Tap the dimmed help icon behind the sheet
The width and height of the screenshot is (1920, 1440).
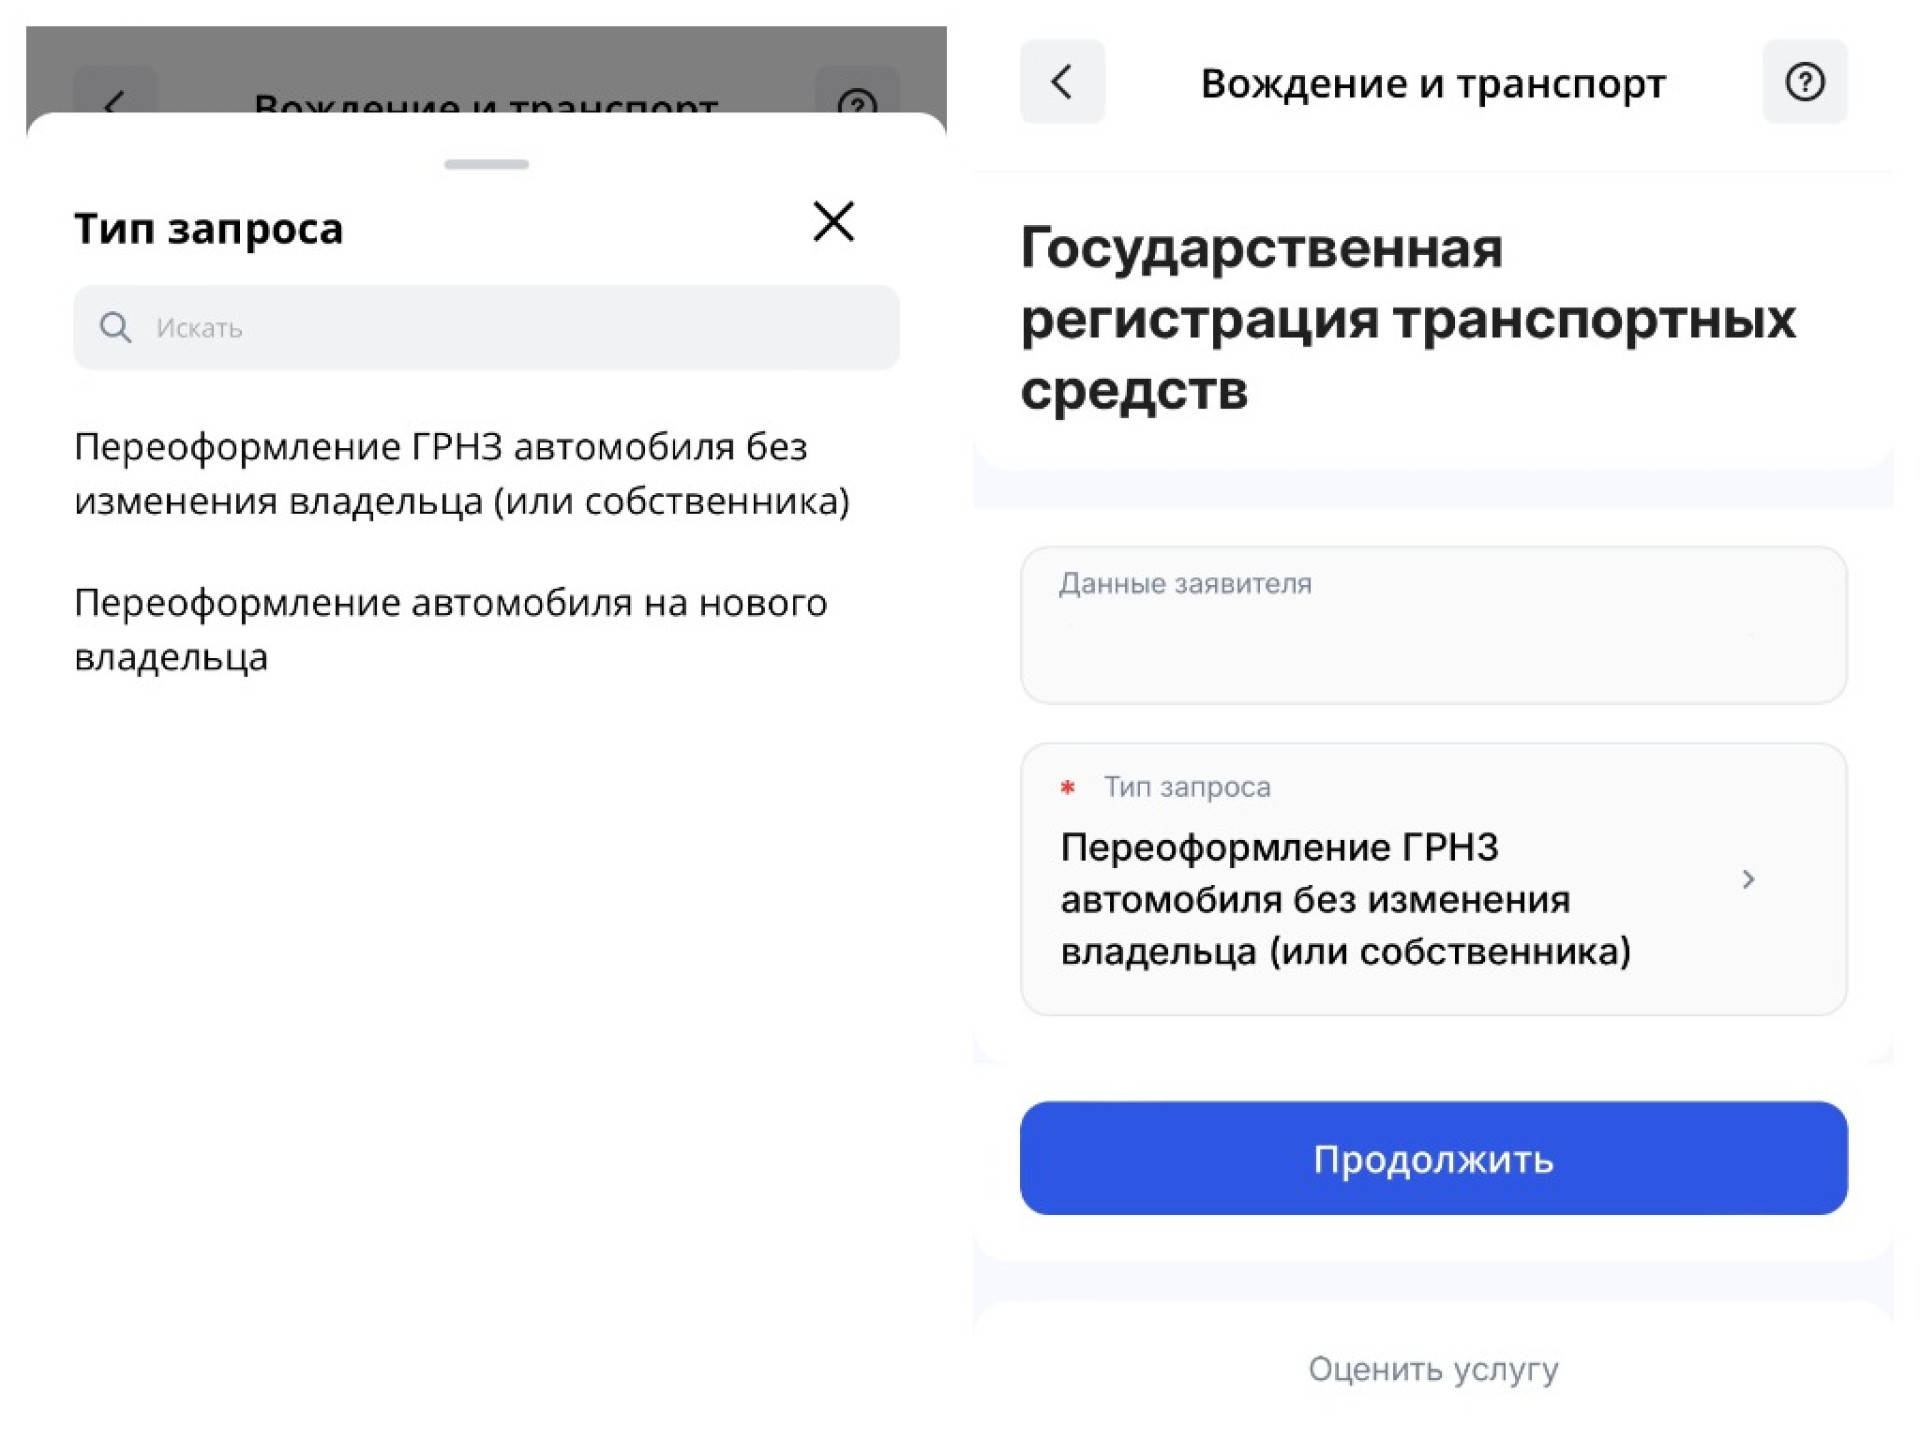pos(857,98)
